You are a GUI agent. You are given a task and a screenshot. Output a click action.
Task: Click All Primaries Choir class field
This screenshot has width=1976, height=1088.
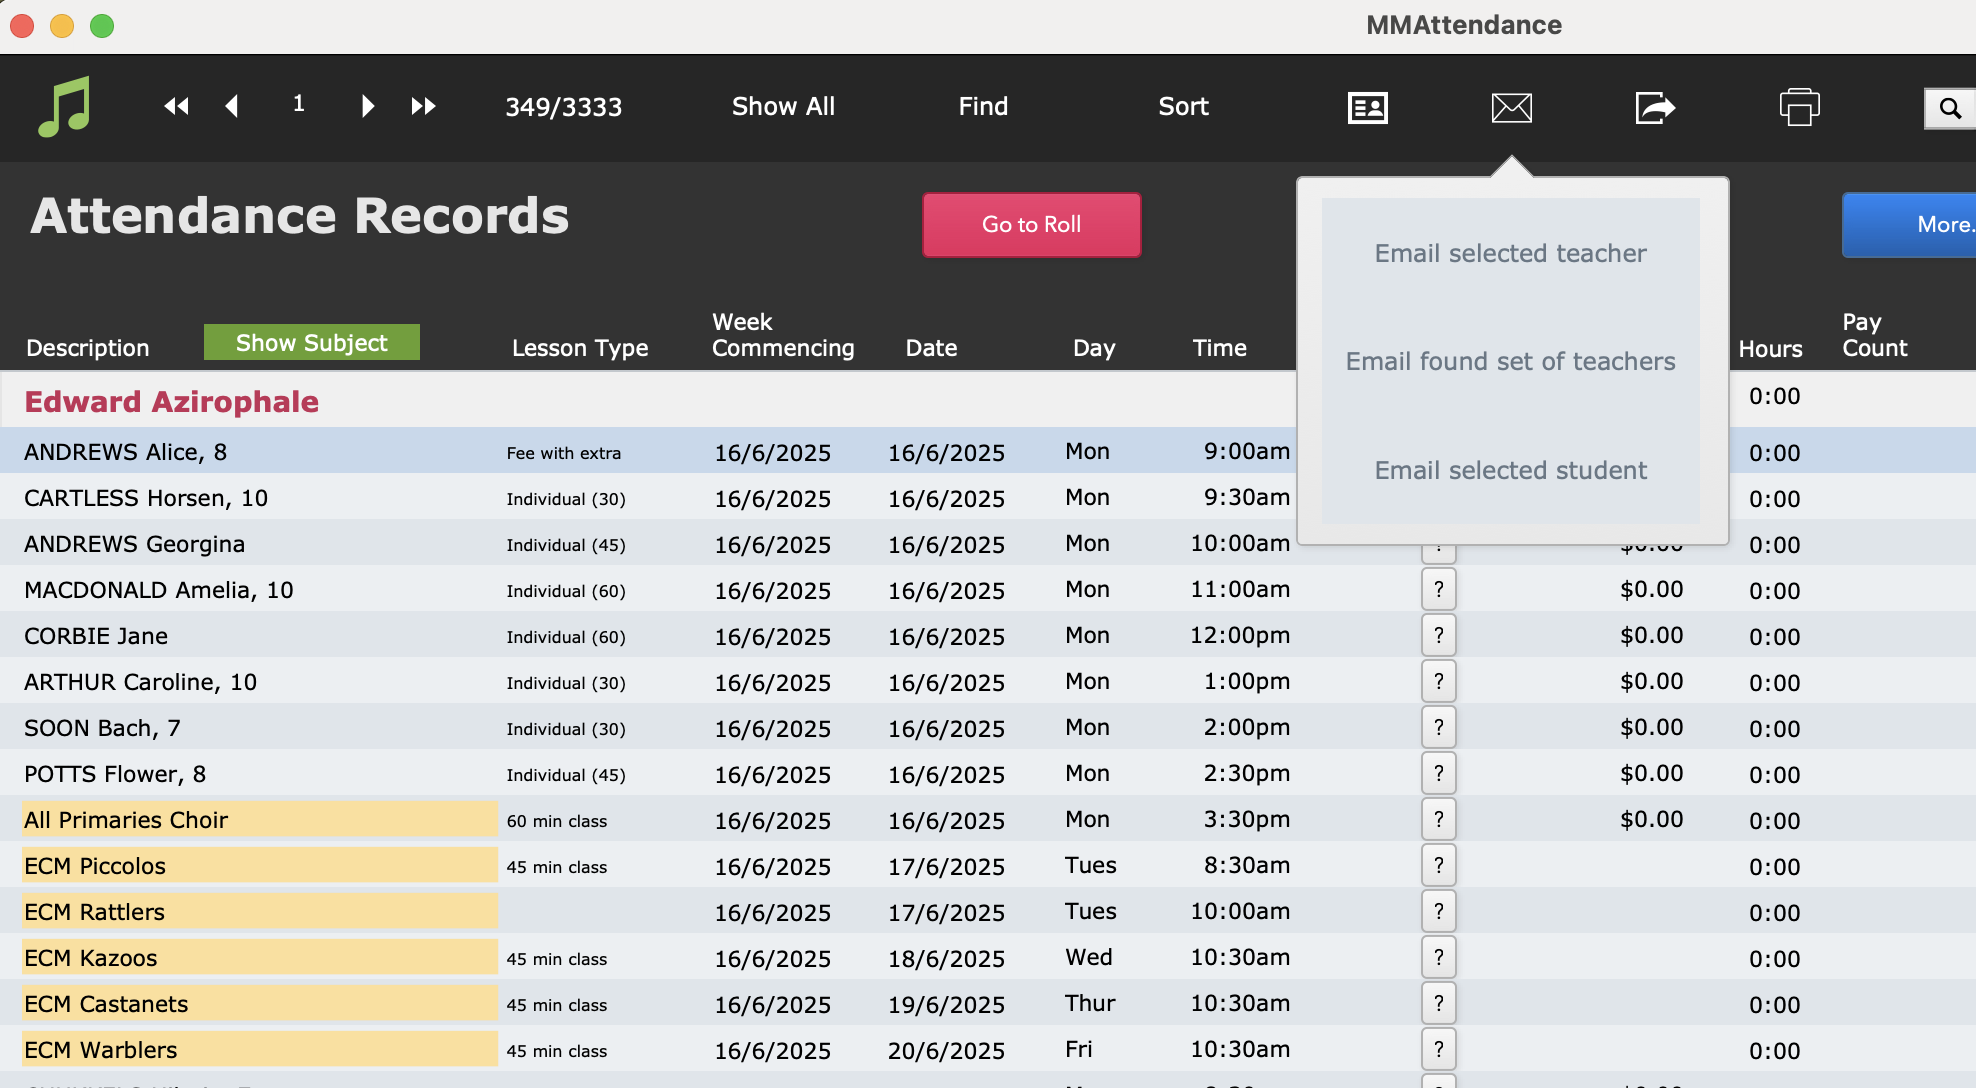[x=260, y=820]
